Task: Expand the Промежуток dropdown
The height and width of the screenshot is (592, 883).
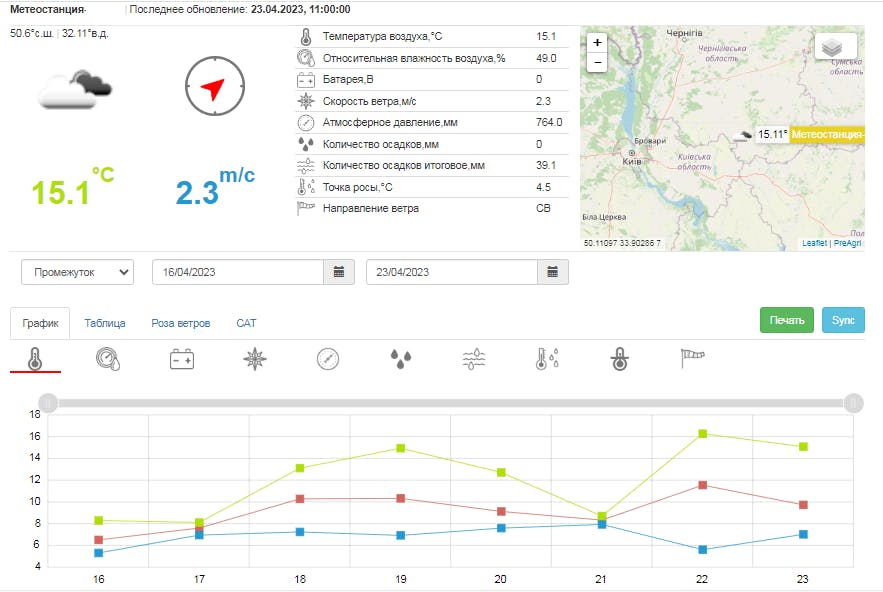Action: pyautogui.click(x=77, y=272)
